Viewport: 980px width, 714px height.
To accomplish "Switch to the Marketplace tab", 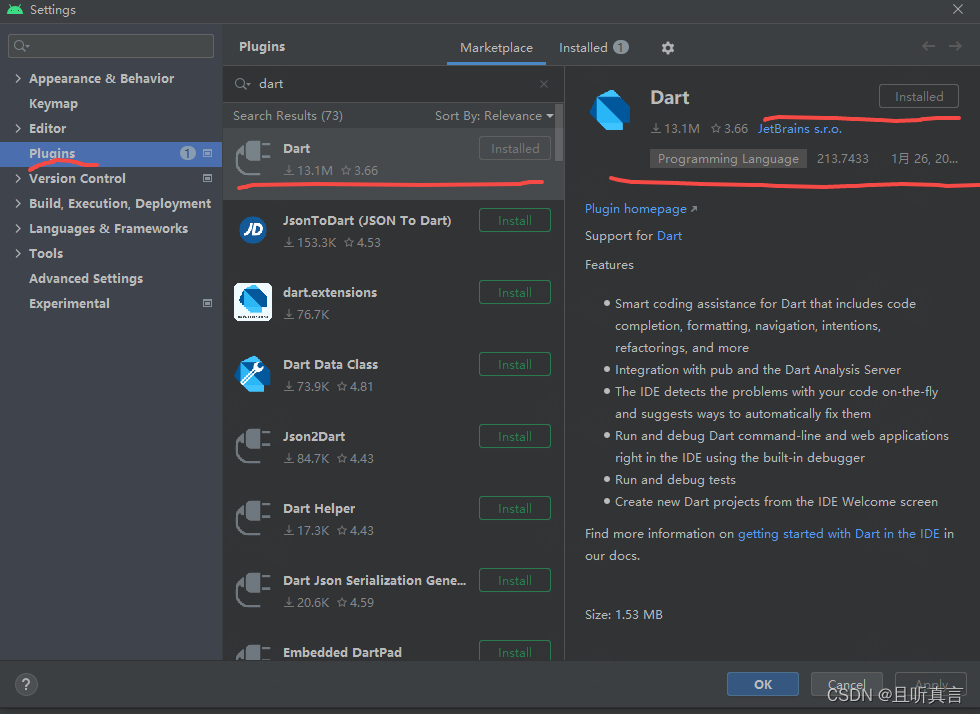I will tap(496, 48).
